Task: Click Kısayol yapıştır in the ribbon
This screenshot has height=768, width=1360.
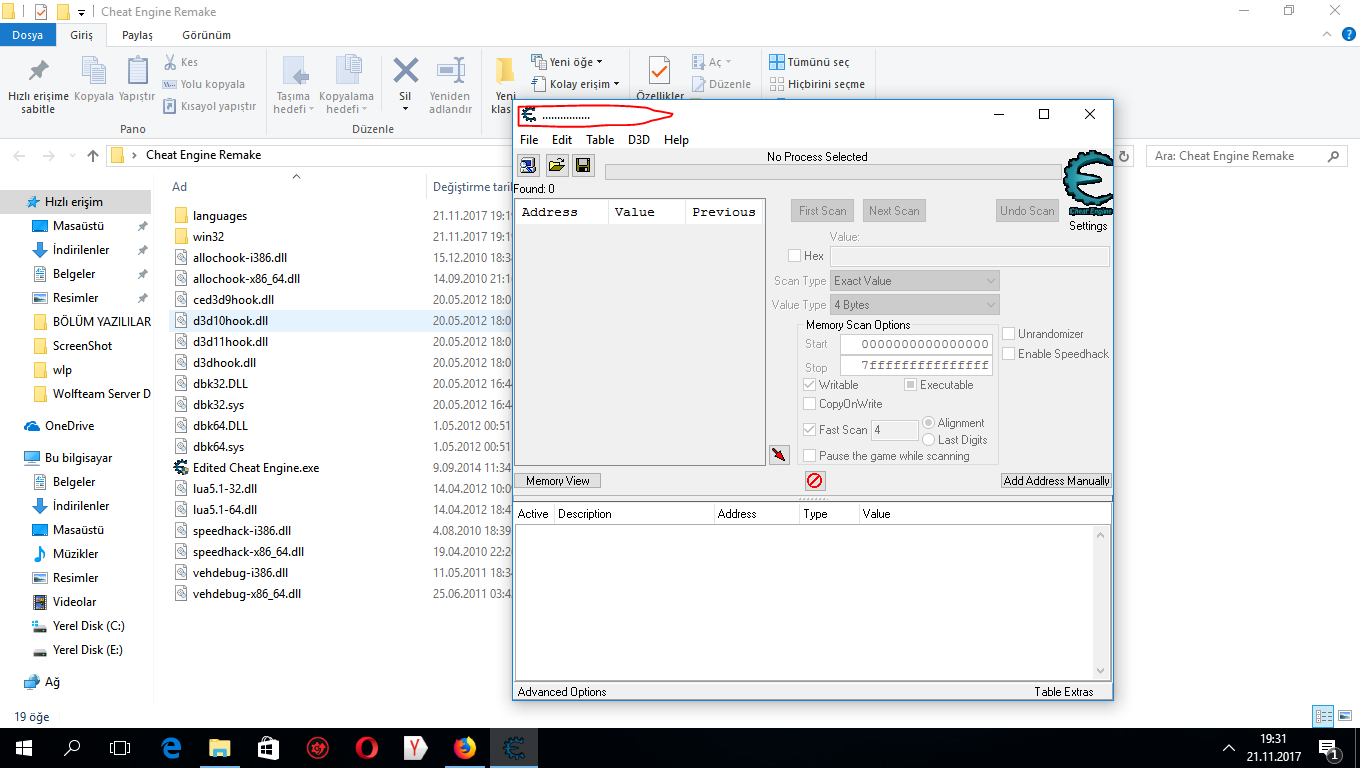Action: 209,106
